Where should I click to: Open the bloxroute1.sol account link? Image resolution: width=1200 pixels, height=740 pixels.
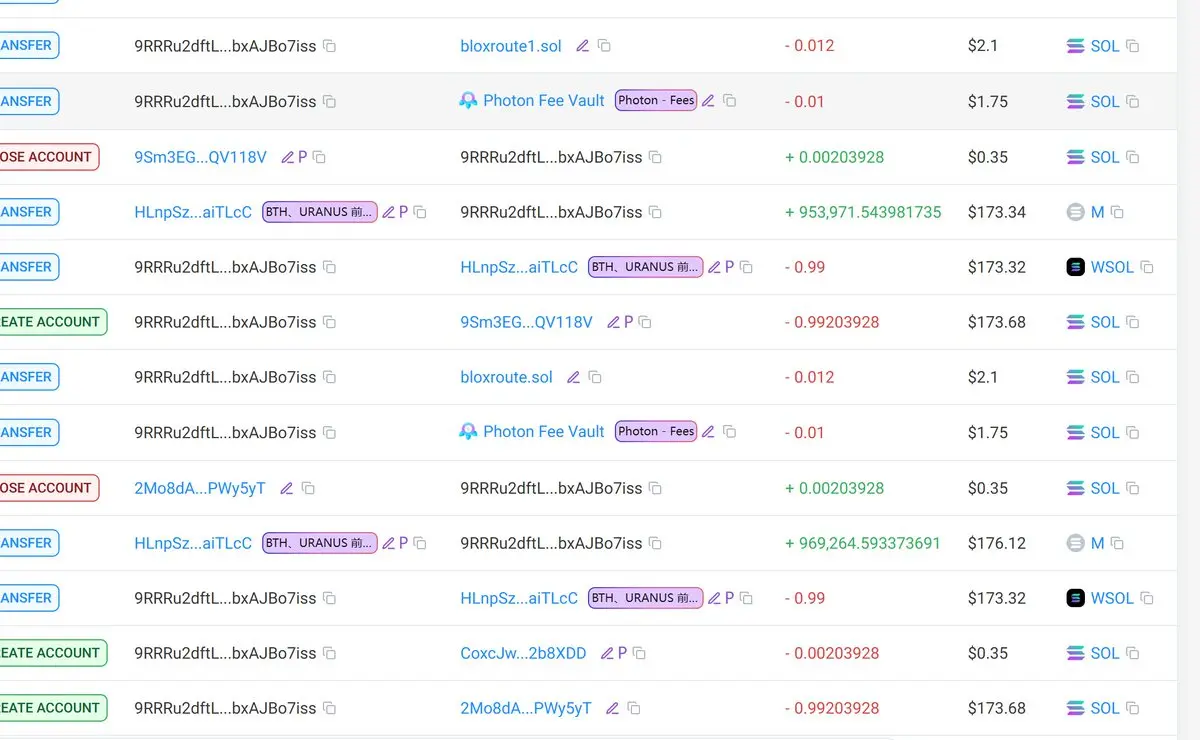coord(511,46)
